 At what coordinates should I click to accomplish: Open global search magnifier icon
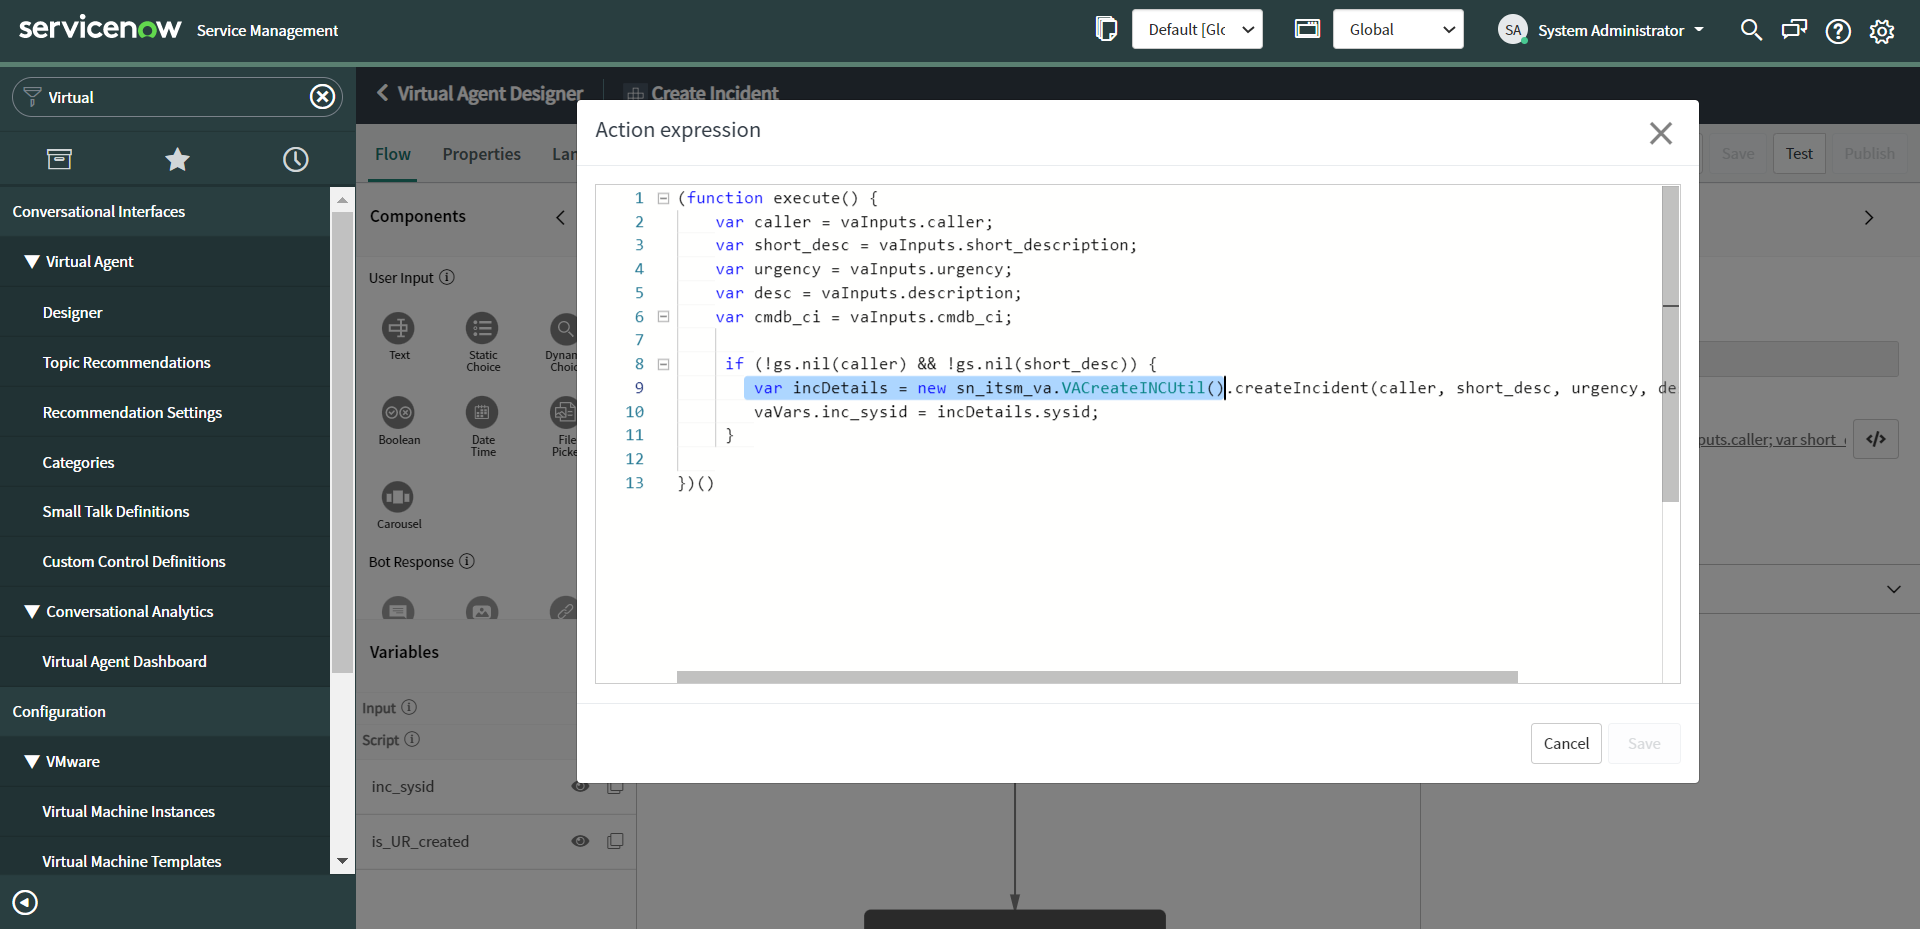(1751, 30)
